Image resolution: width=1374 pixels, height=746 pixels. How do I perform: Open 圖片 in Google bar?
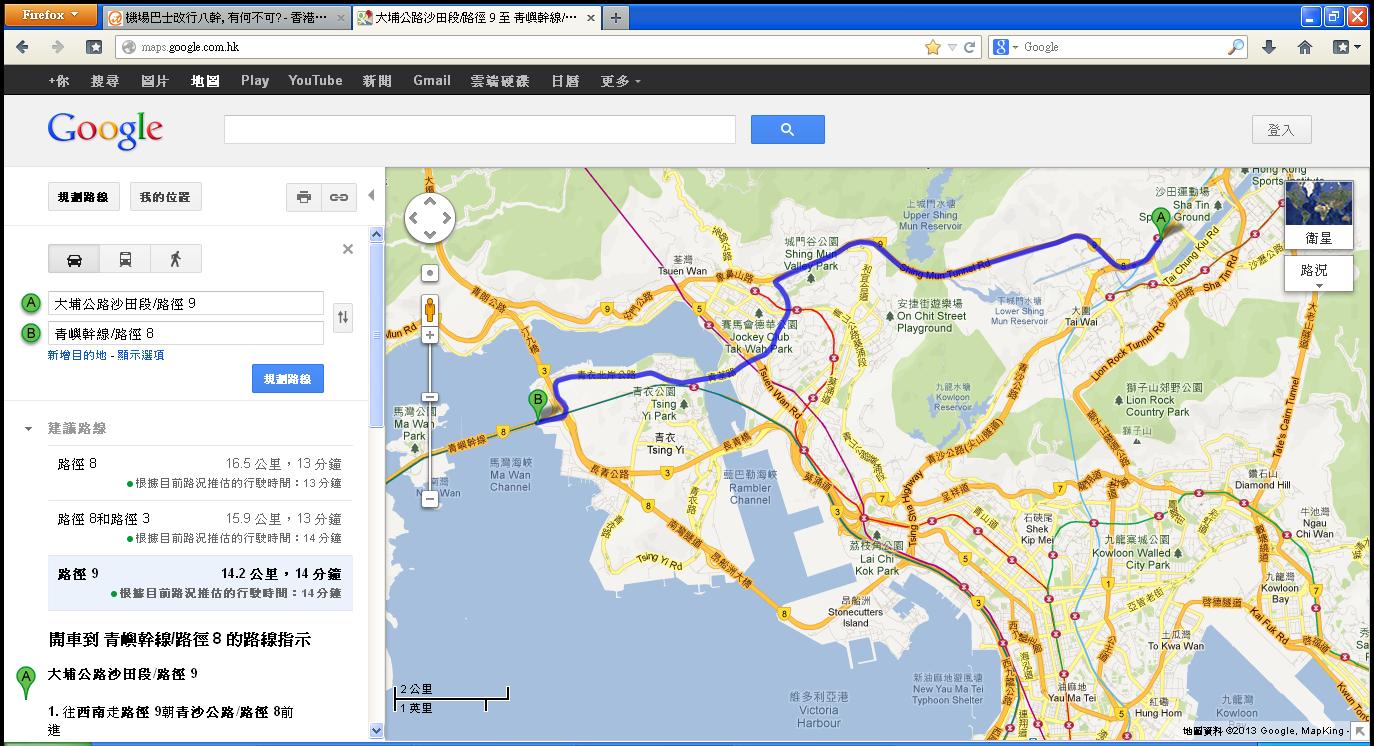tap(155, 81)
